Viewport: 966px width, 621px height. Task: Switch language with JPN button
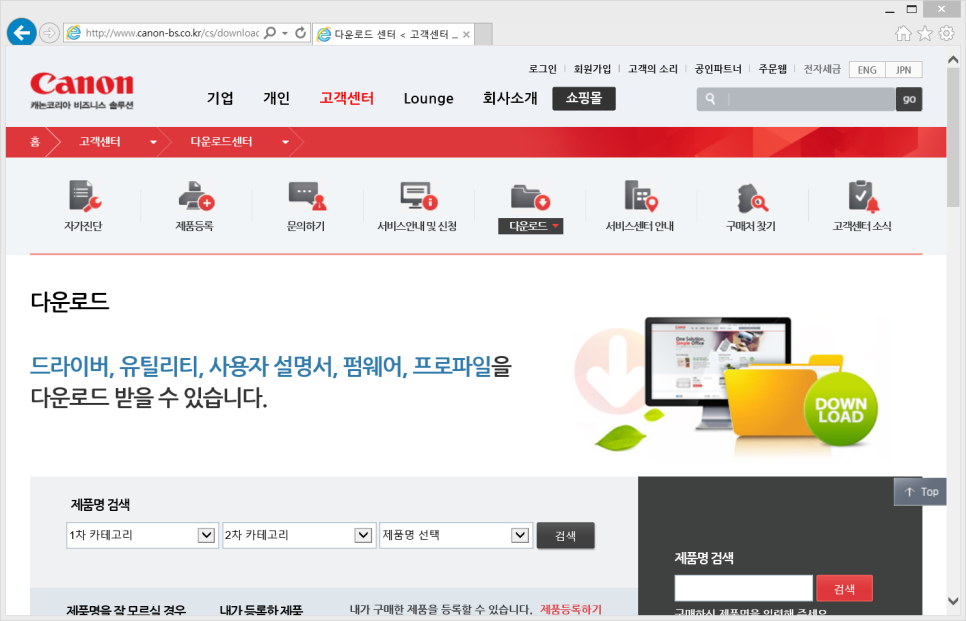(x=904, y=70)
